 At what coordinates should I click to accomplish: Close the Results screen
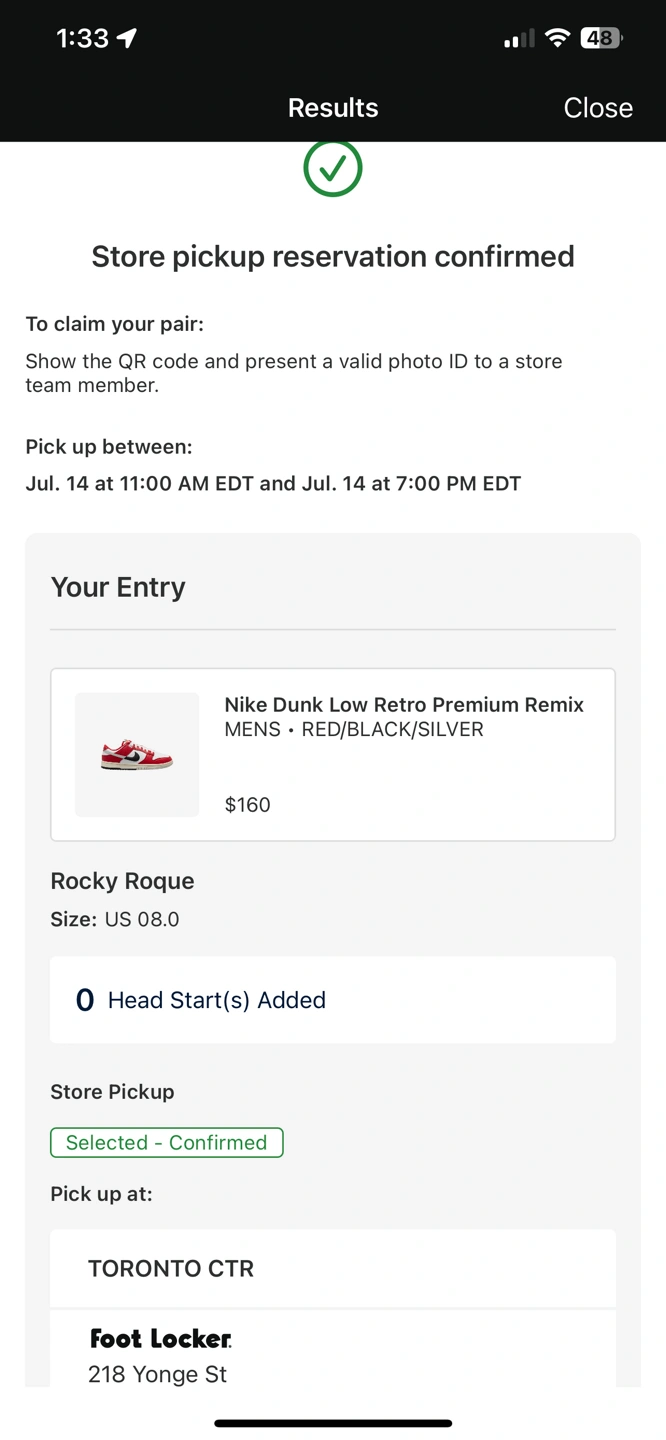pos(598,107)
